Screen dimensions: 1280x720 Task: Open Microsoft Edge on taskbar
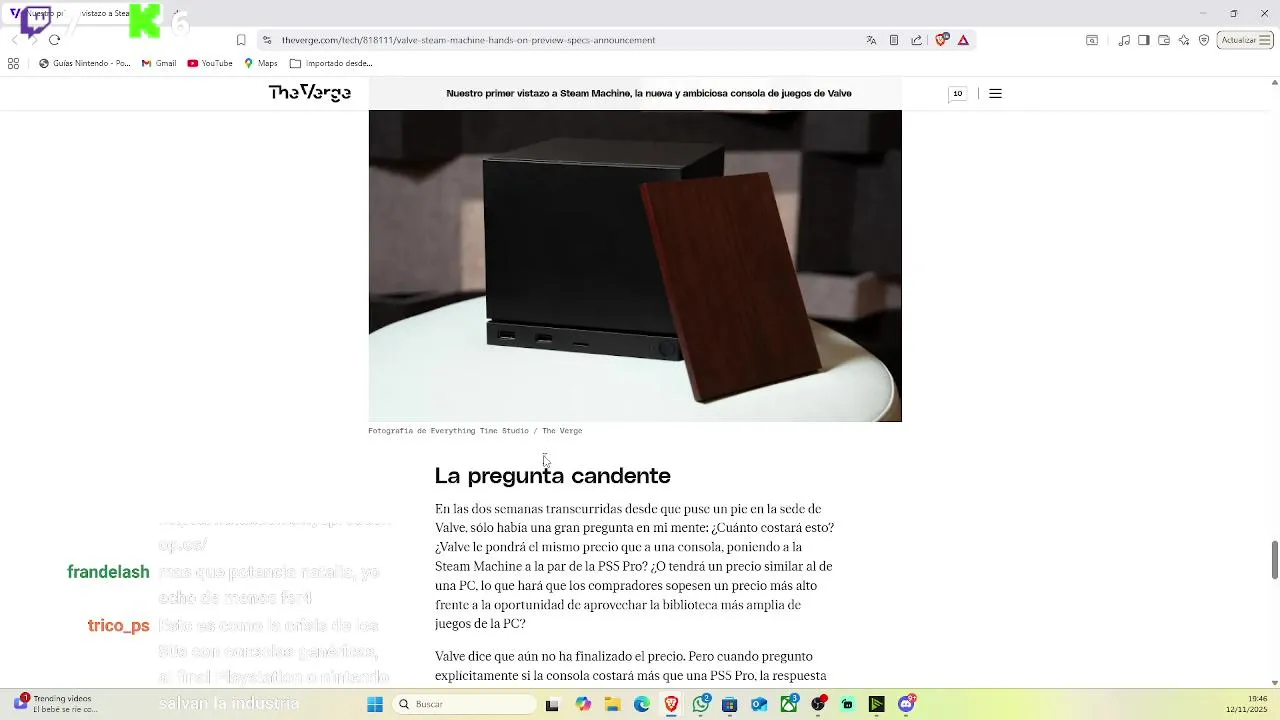click(642, 704)
